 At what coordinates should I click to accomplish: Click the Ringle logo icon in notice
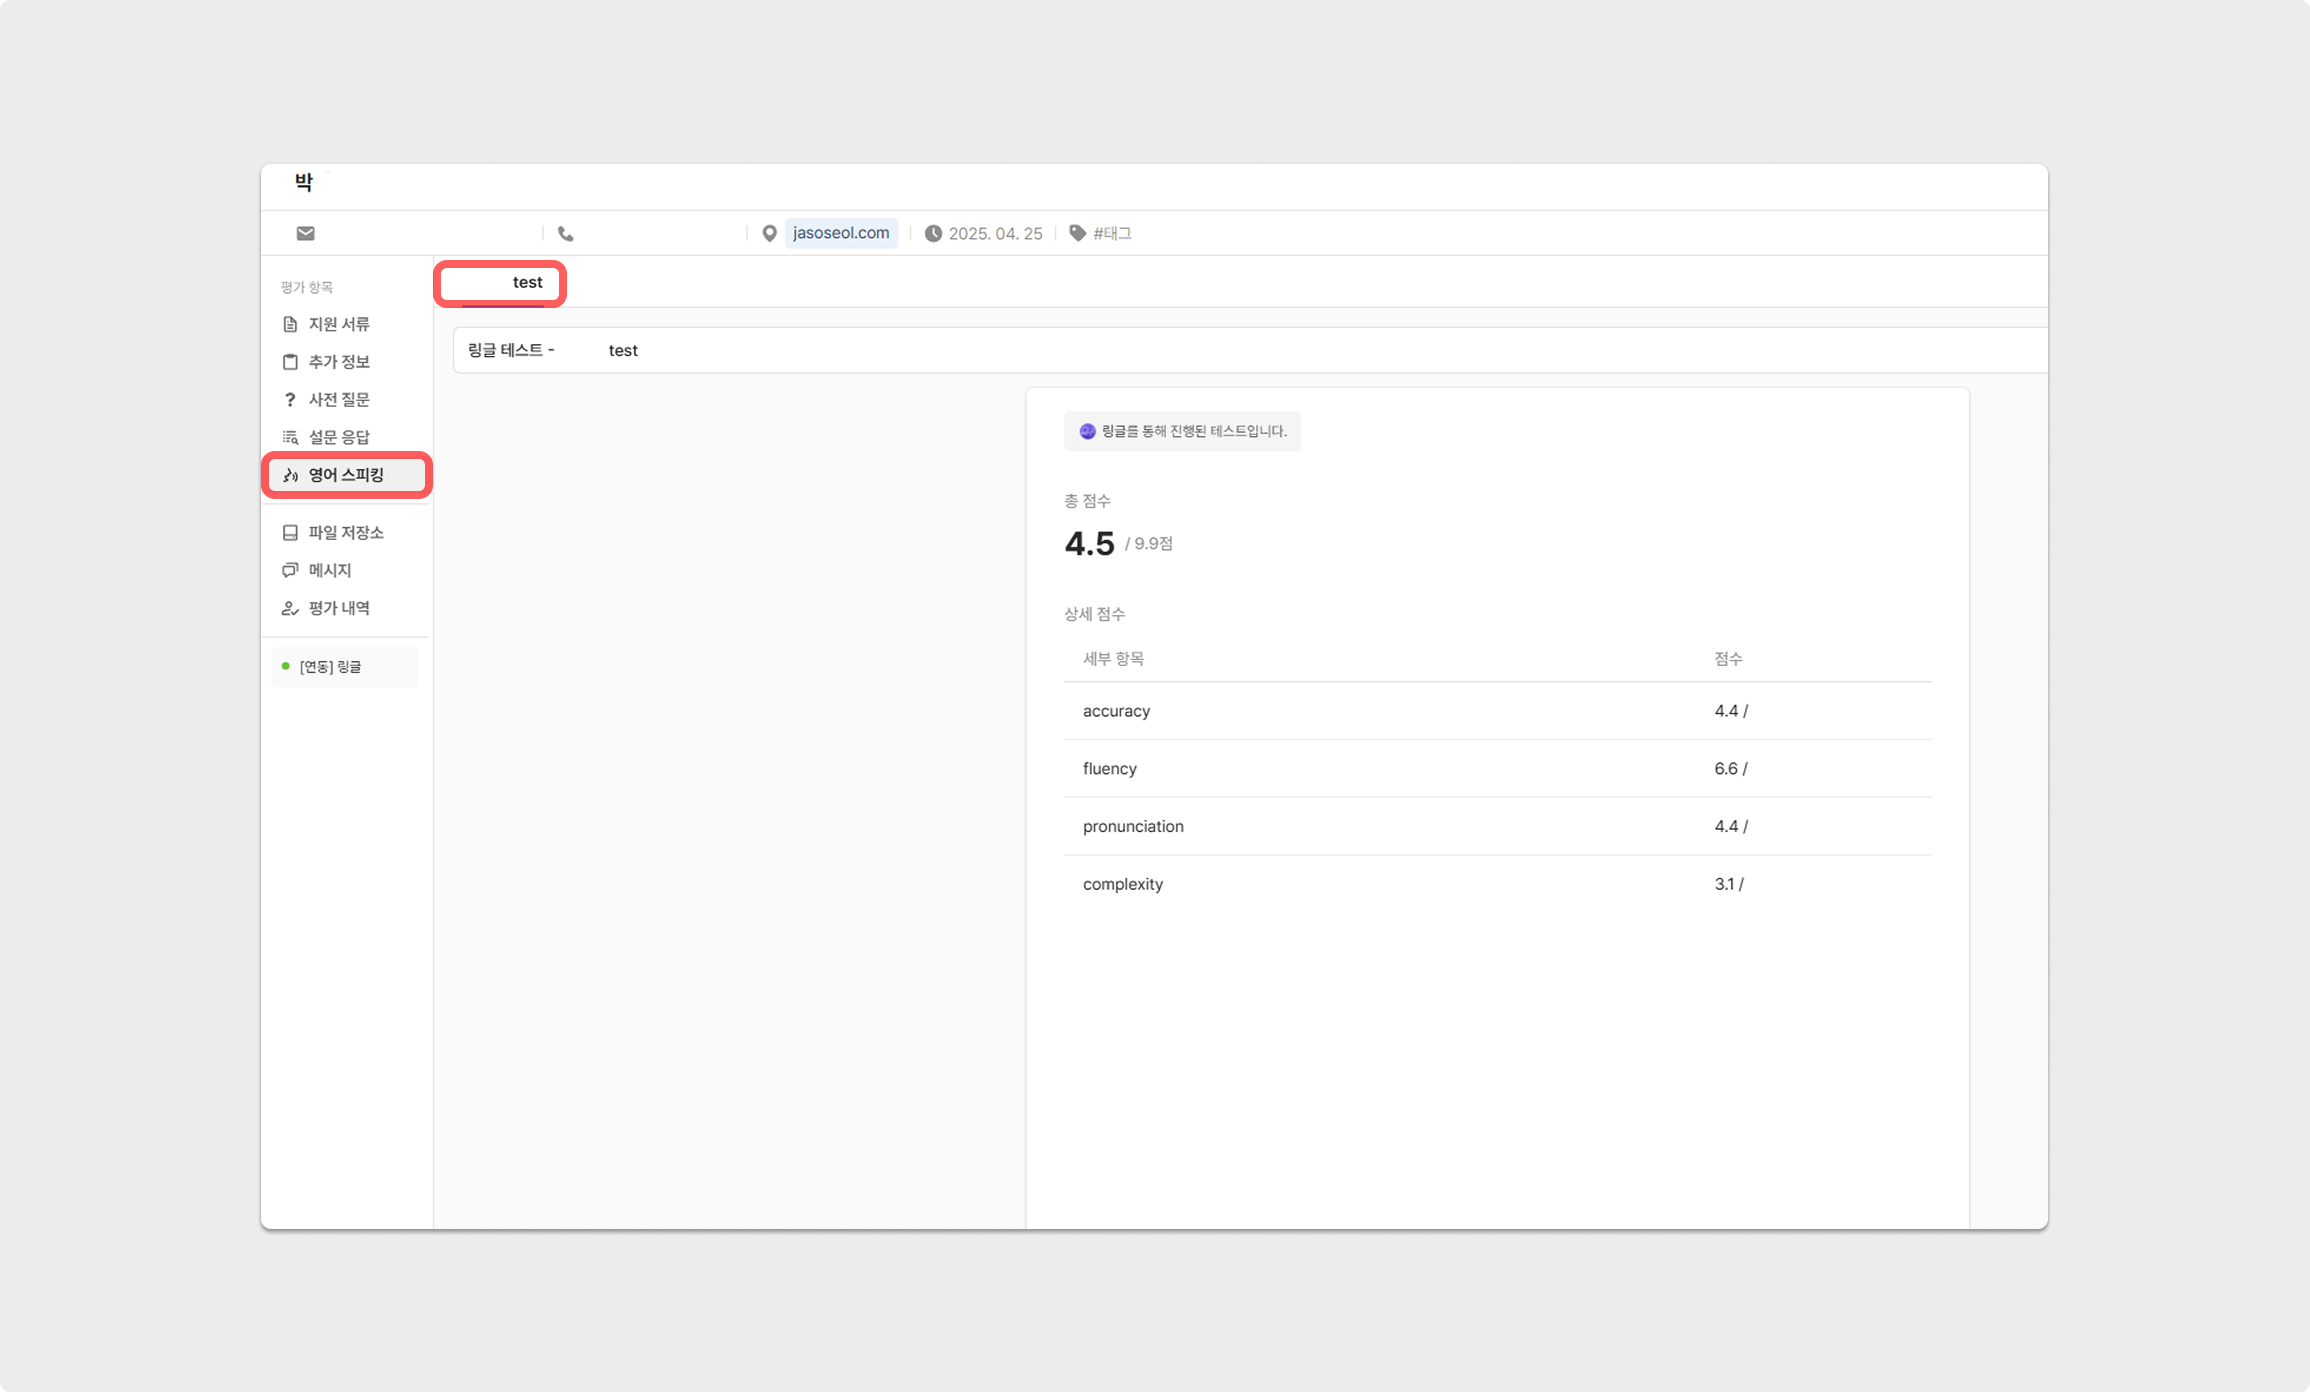pyautogui.click(x=1087, y=431)
